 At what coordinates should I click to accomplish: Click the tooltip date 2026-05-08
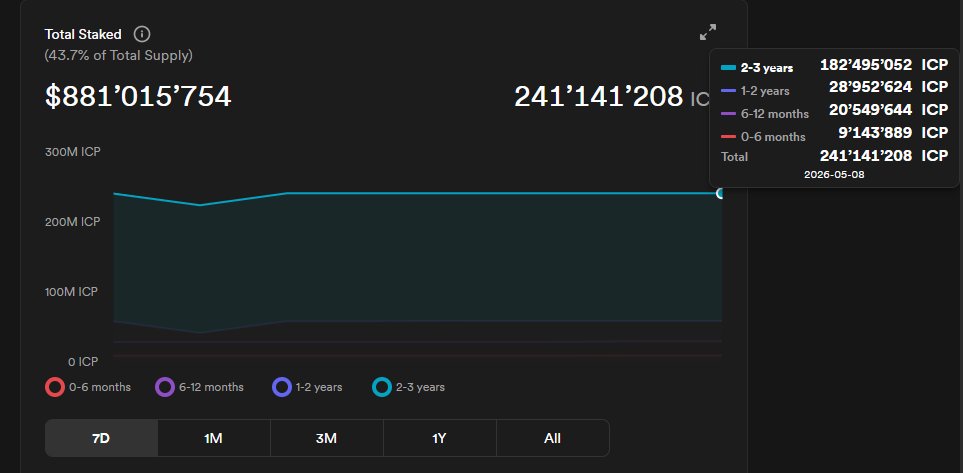[x=834, y=174]
